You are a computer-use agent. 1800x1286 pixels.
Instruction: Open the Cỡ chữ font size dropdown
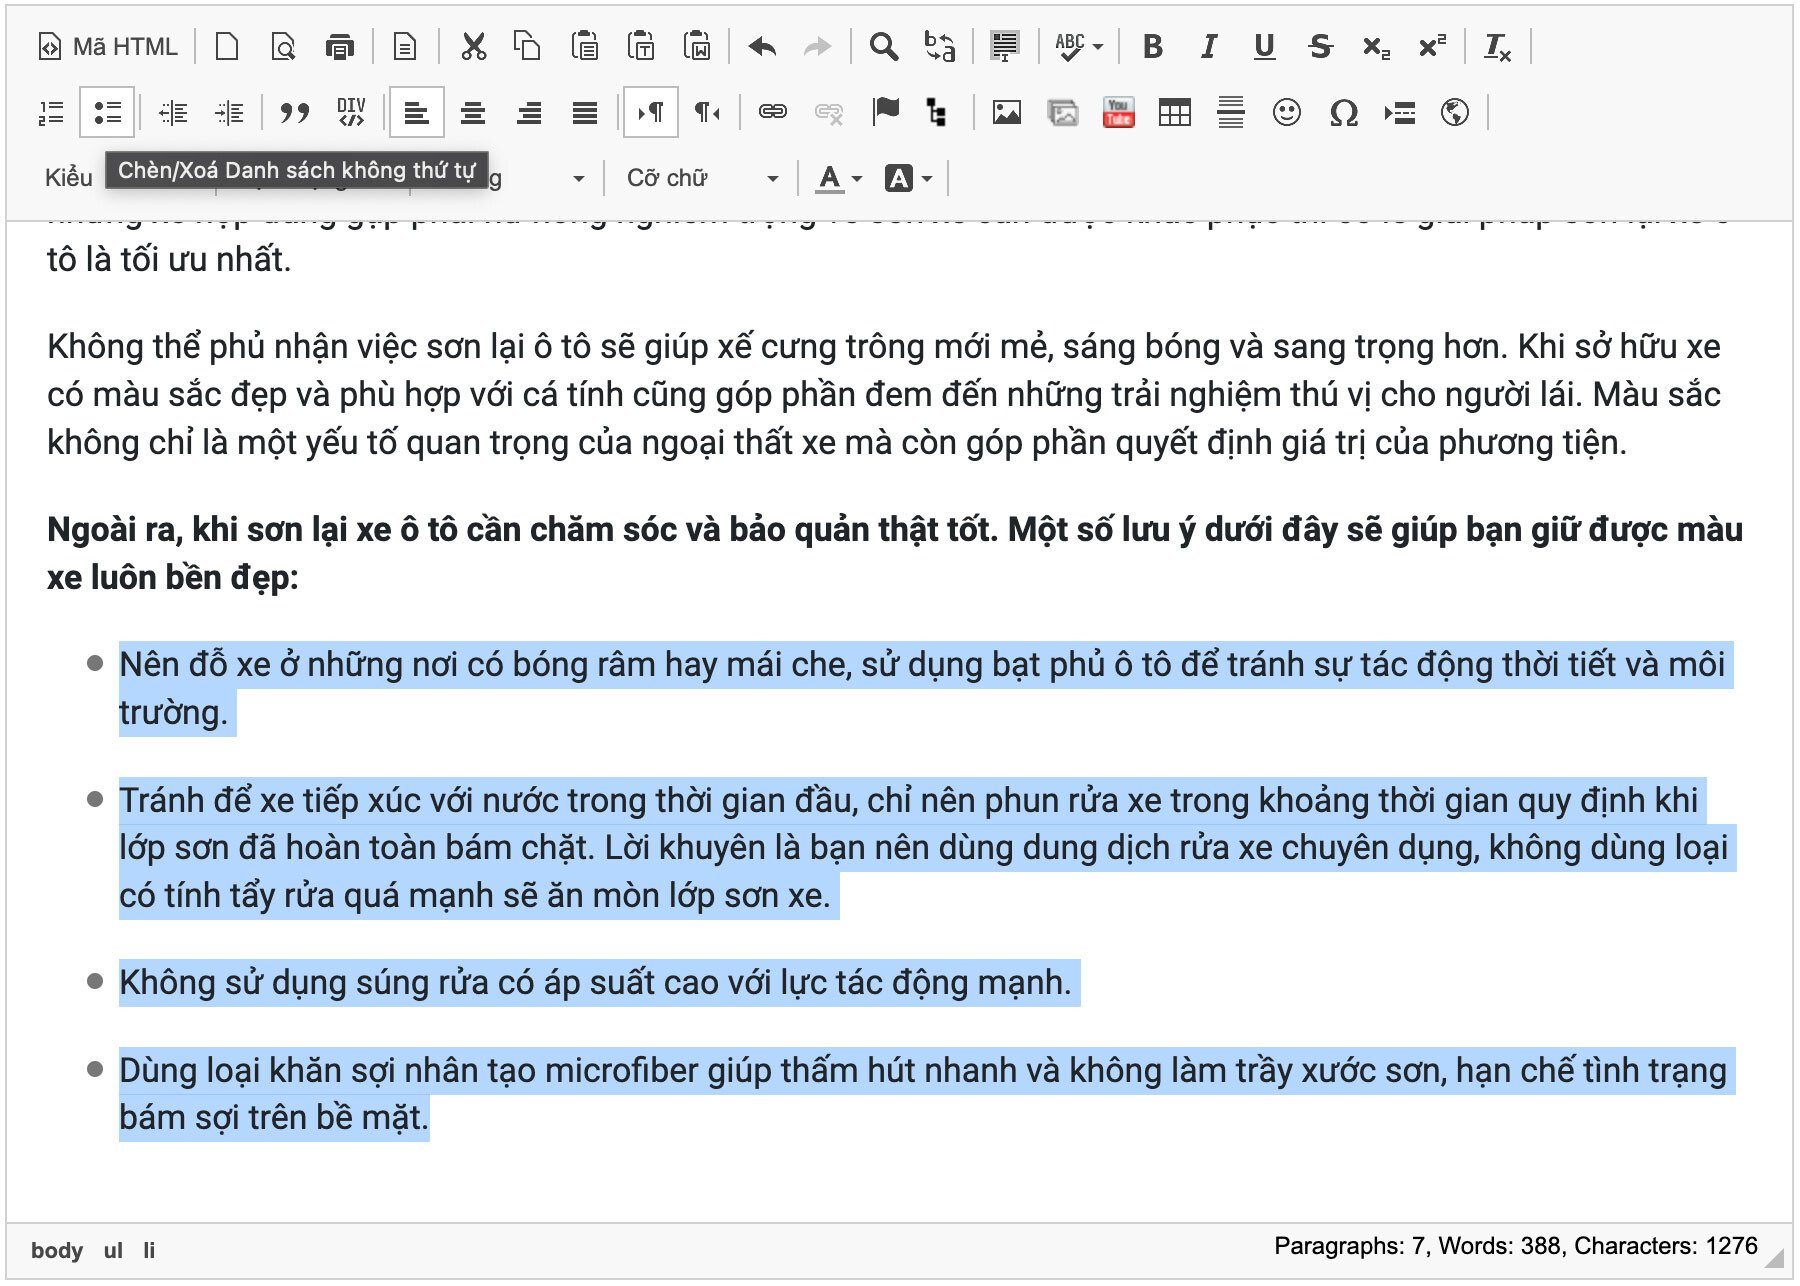702,178
